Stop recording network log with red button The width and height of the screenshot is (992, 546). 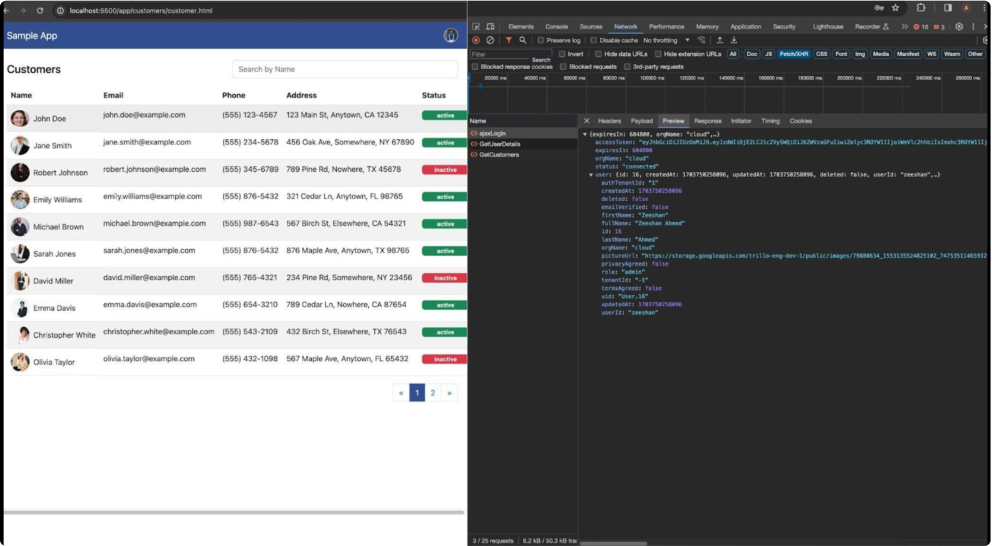[x=476, y=40]
